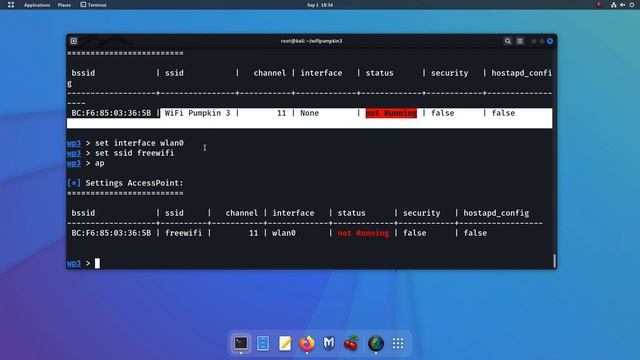
Task: Click the 'wp3' prompt before set ssid
Action: 74,153
